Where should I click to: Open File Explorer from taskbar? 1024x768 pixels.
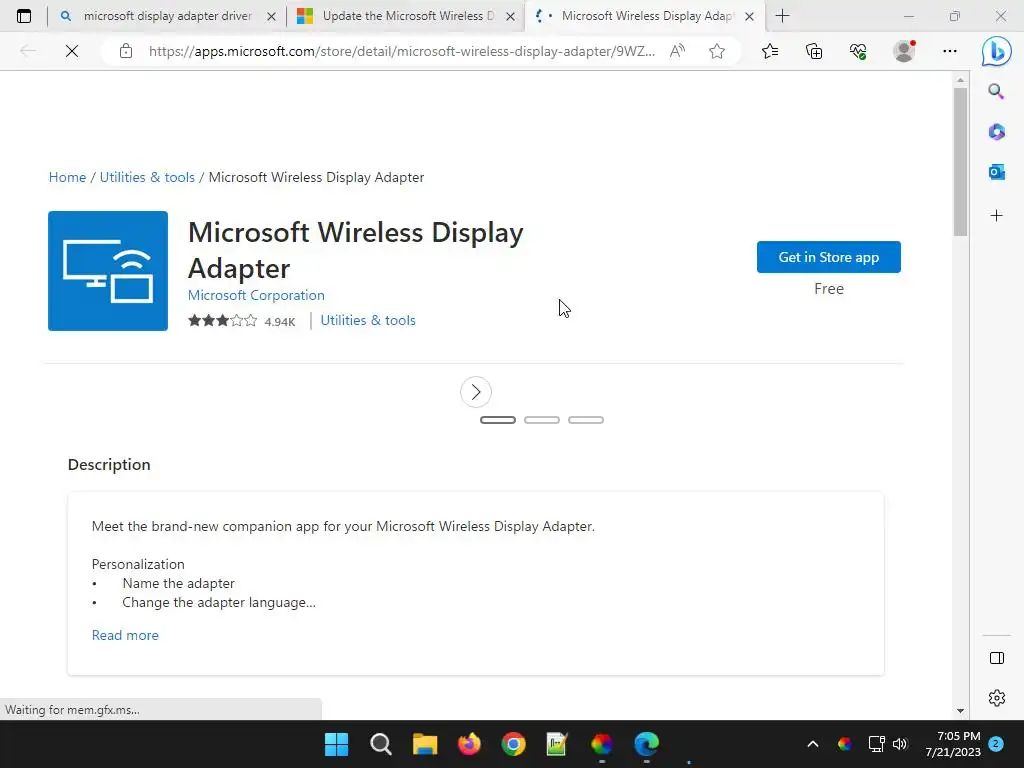[x=425, y=744]
